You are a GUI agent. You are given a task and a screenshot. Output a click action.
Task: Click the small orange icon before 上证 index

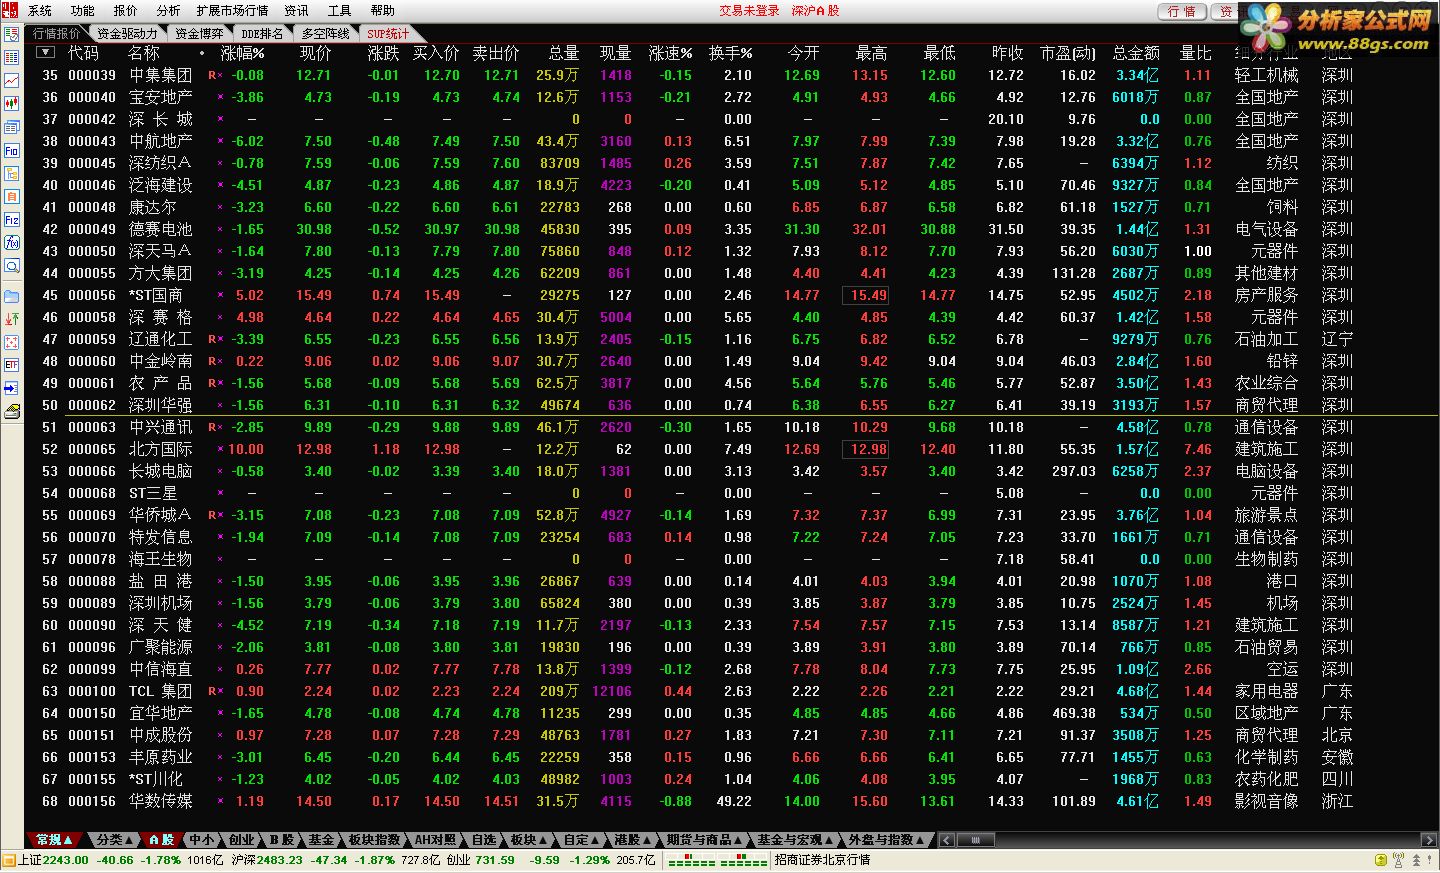(x=9, y=860)
